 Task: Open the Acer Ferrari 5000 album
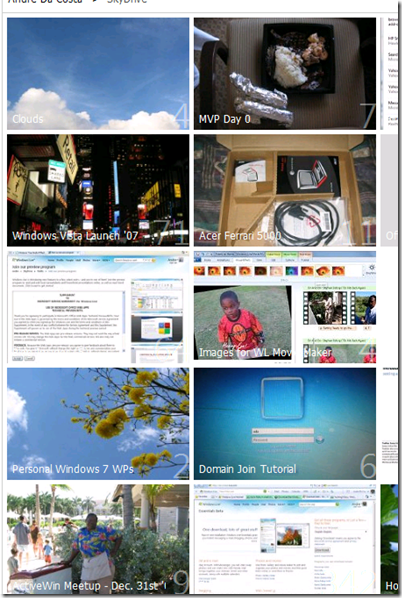pyautogui.click(x=285, y=190)
